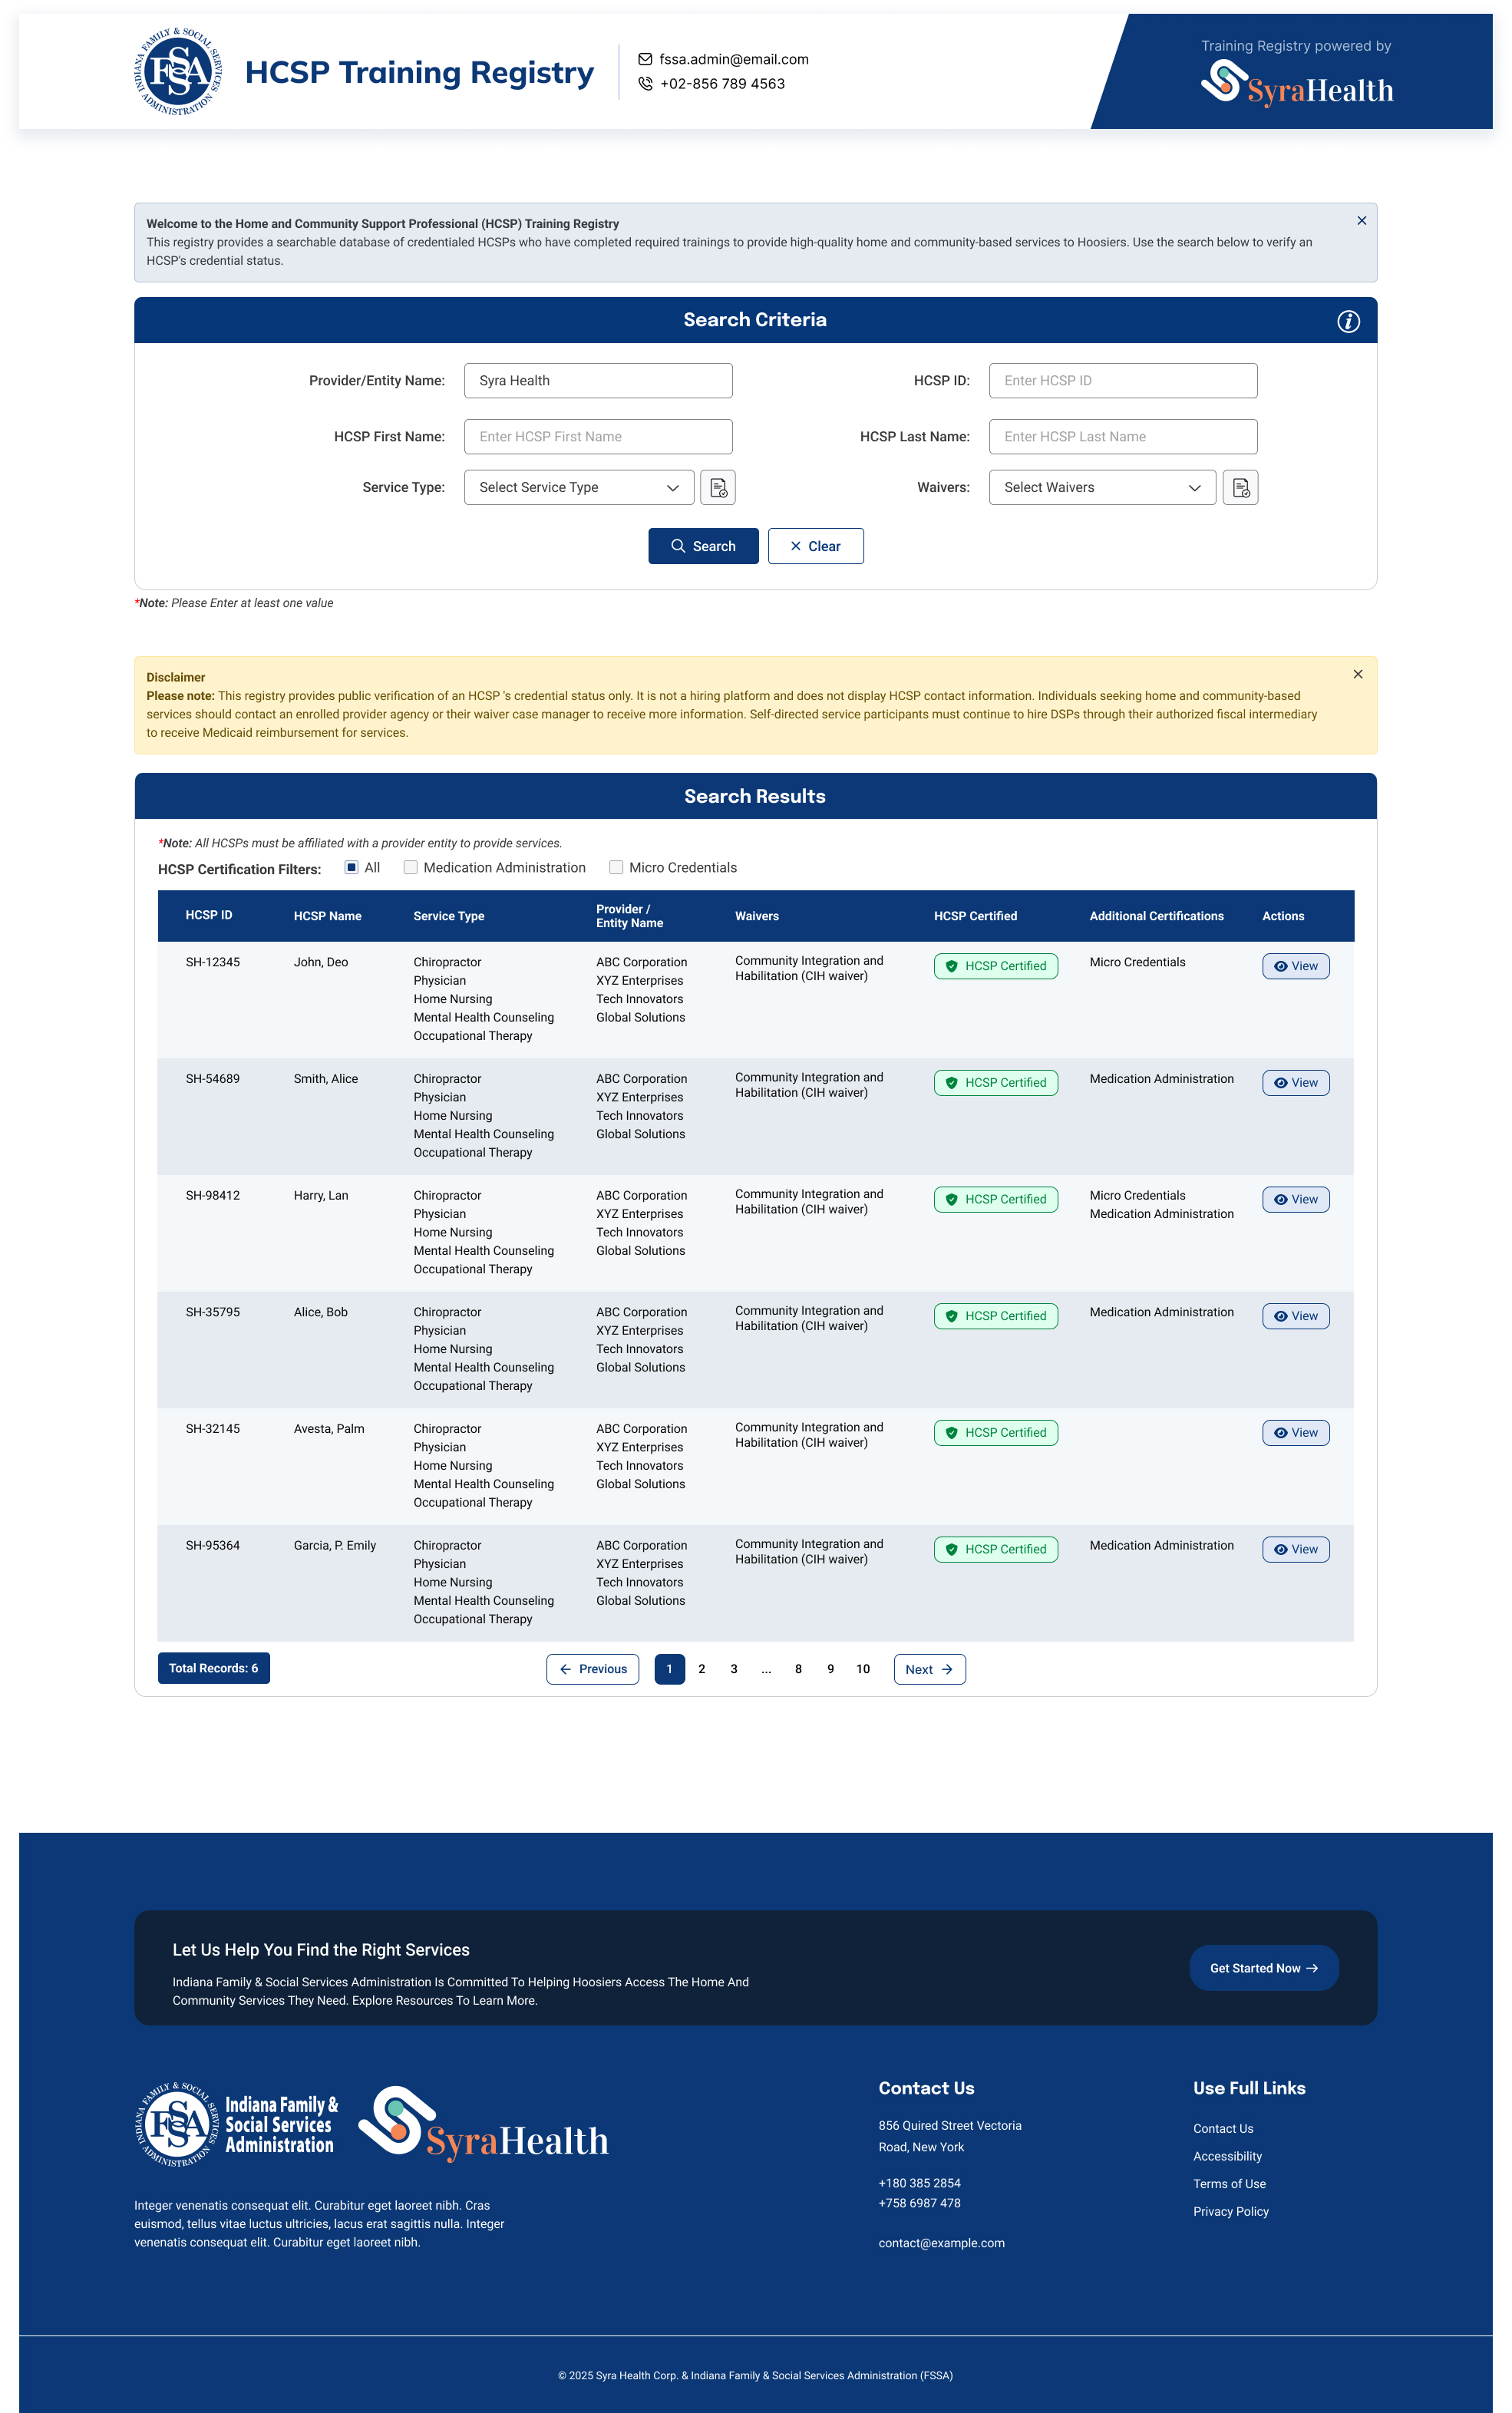
Task: Select pagination page 10
Action: (863, 1669)
